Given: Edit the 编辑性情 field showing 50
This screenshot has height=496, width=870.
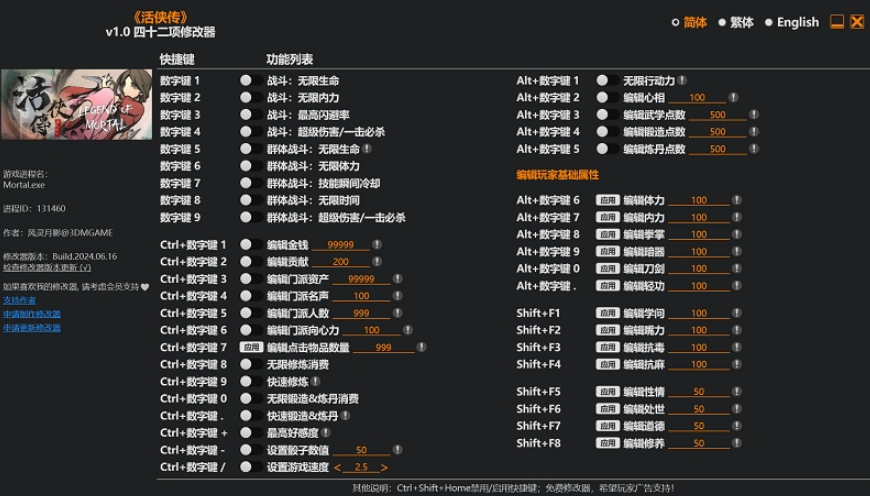Looking at the screenshot, I should point(699,392).
